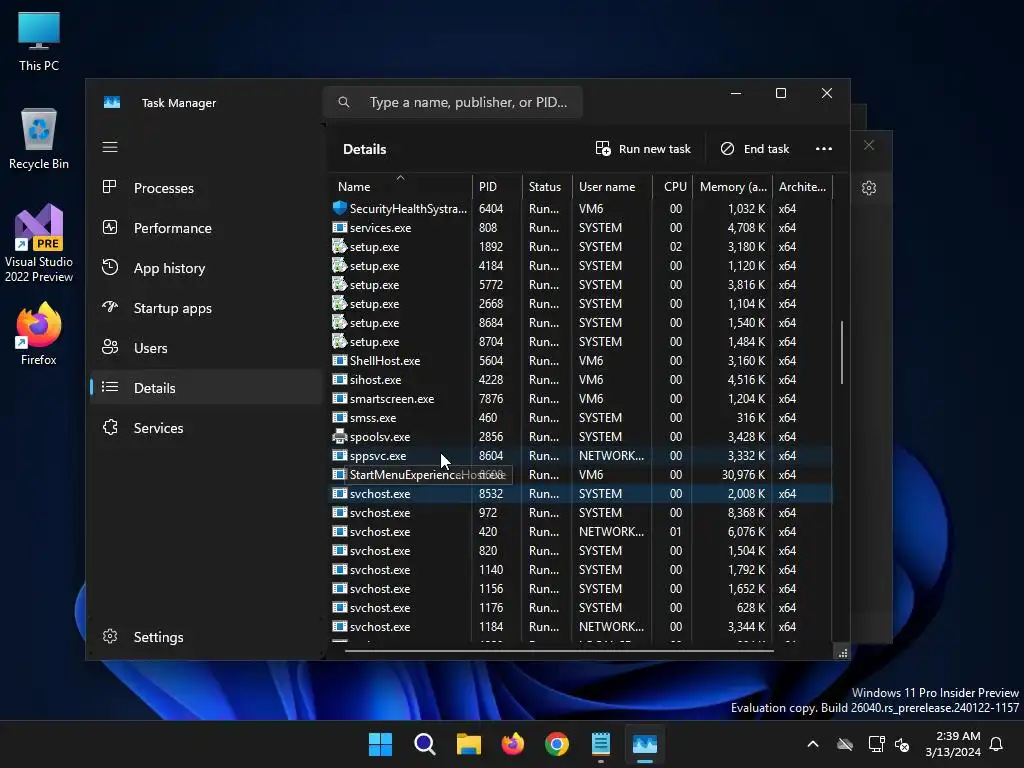Select svchost.exe with PID 1156
The height and width of the screenshot is (768, 1024).
(x=580, y=588)
